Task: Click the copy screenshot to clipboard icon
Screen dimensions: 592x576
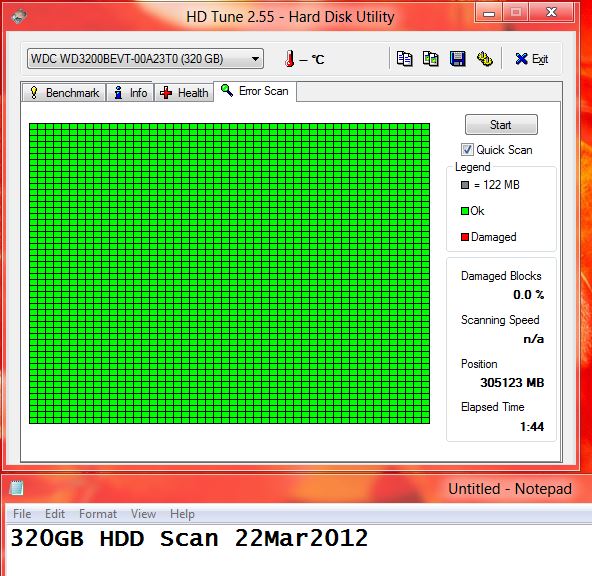Action: [x=431, y=59]
